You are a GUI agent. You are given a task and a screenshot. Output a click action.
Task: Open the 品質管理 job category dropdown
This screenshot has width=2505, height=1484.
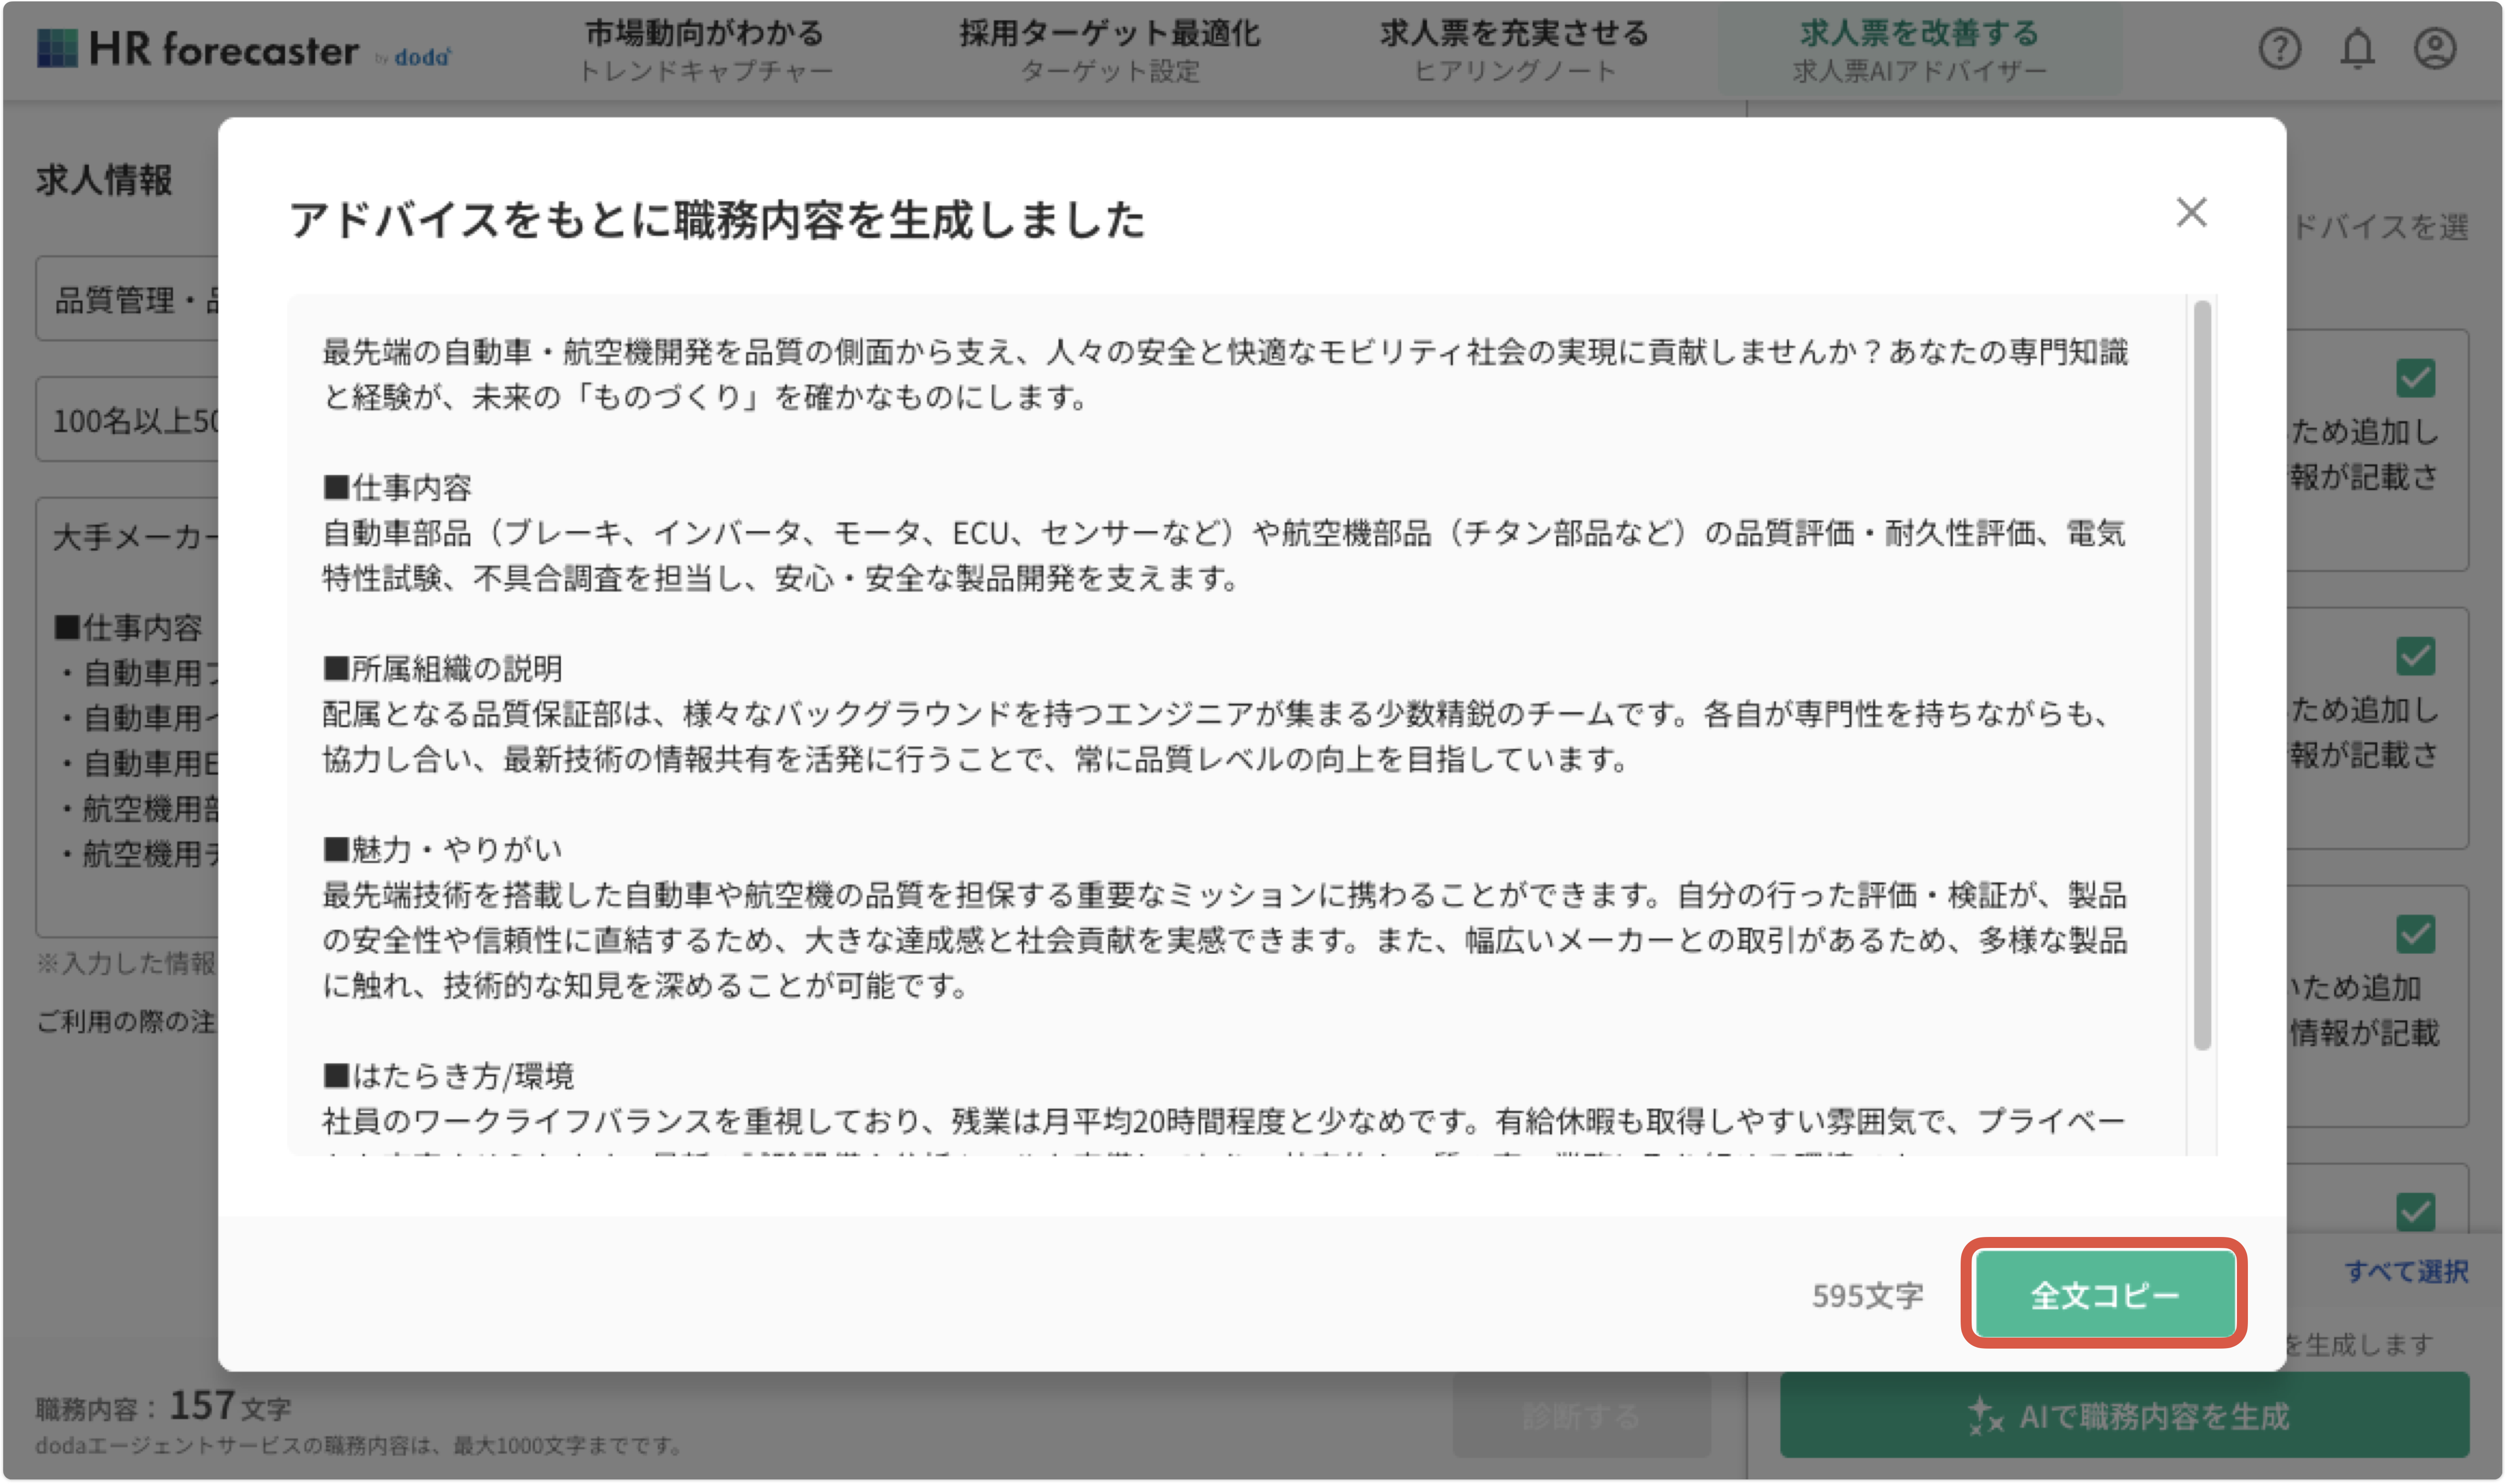click(128, 299)
